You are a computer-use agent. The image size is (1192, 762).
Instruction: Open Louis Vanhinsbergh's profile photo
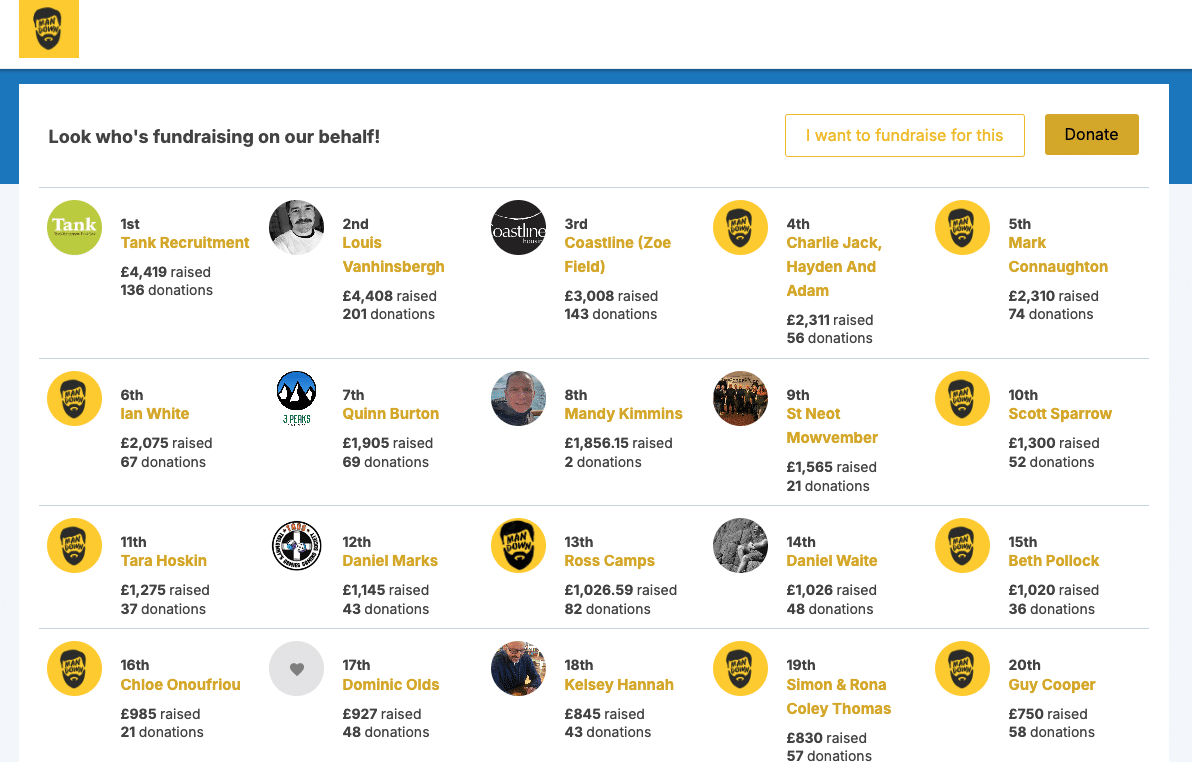pos(296,227)
